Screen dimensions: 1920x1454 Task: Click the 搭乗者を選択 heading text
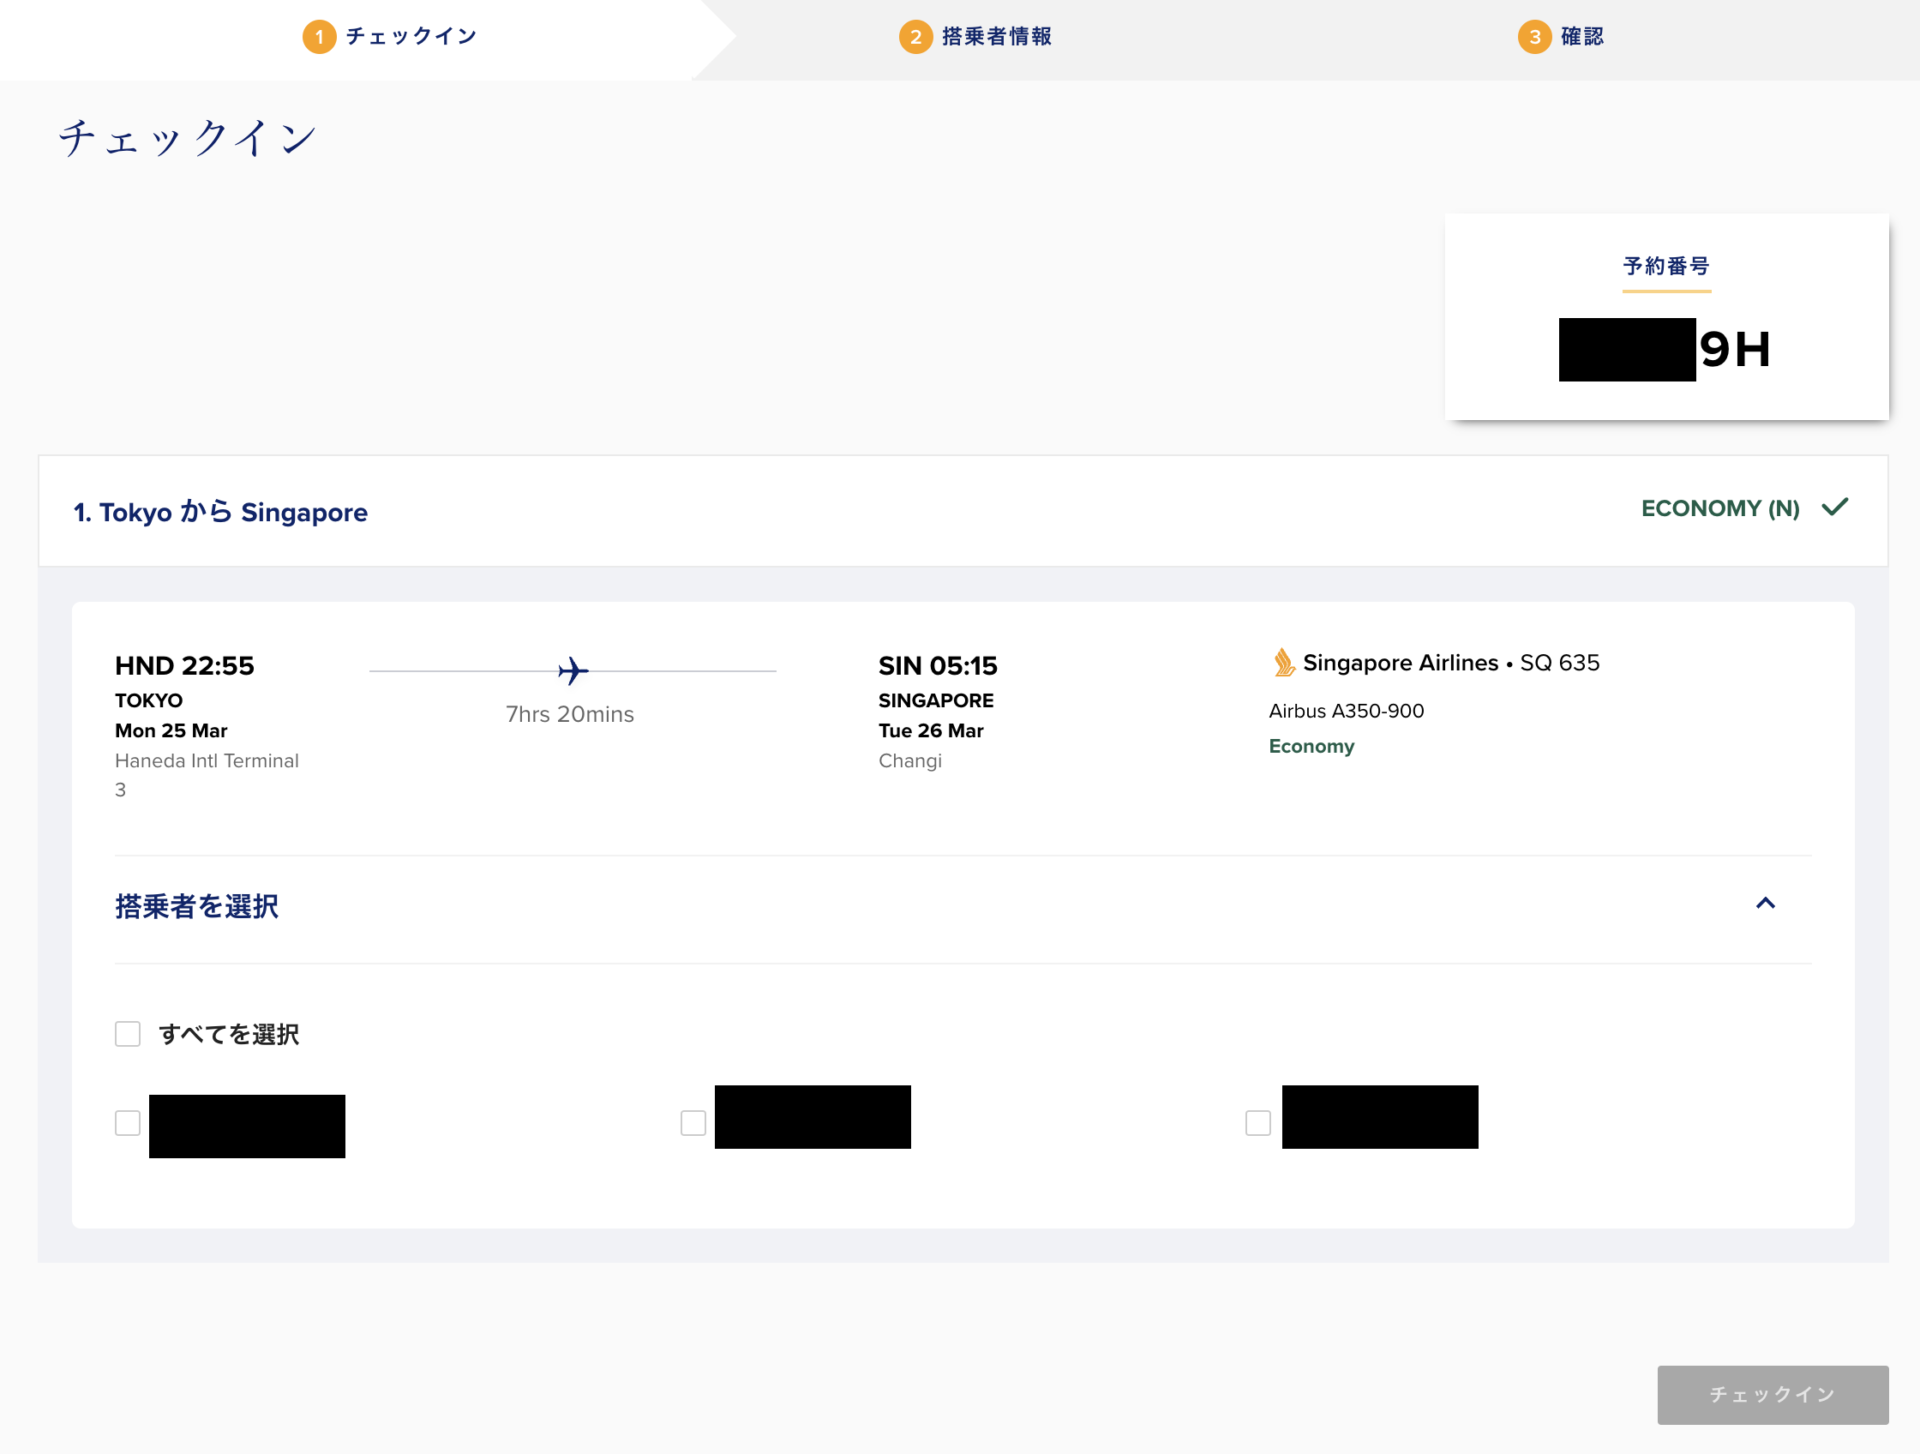[x=197, y=906]
